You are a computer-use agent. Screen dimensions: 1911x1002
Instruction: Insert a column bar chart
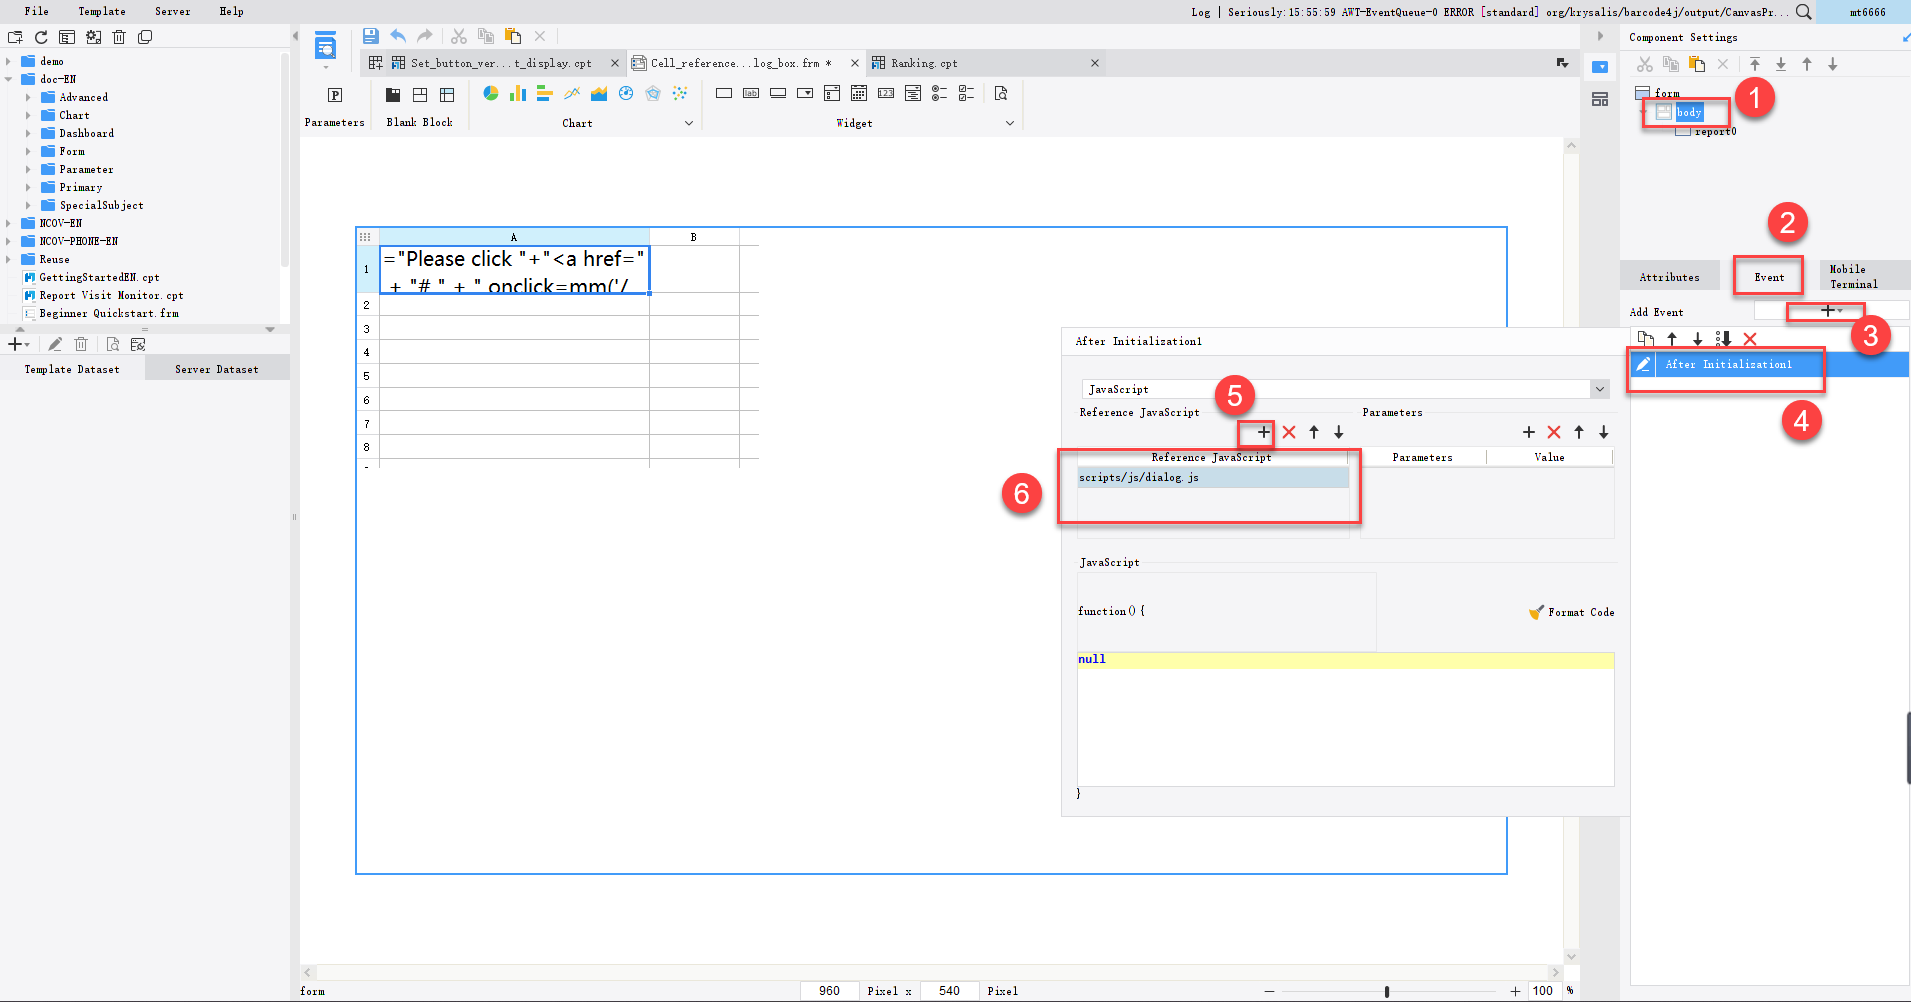pos(518,93)
